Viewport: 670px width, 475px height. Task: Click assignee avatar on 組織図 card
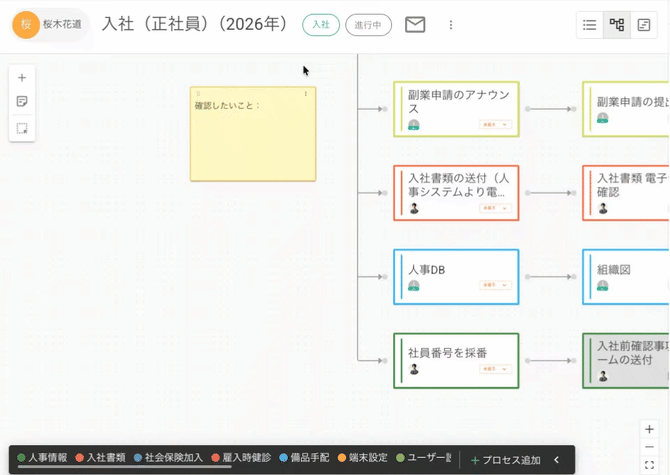[x=602, y=285]
